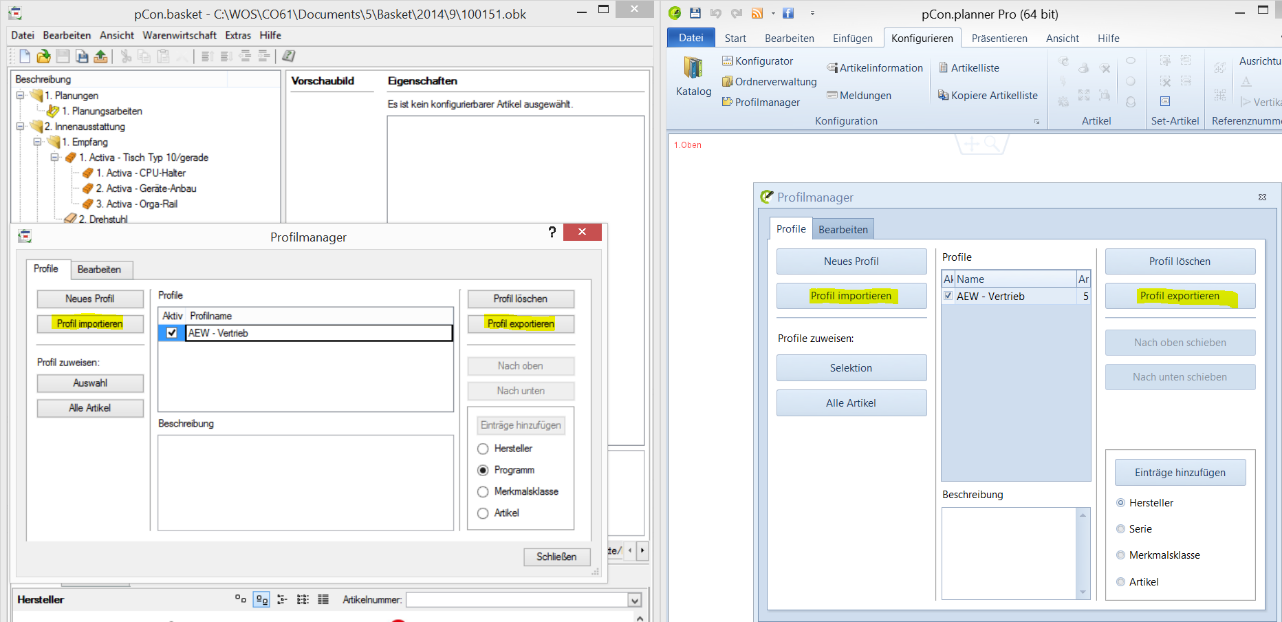Select Hersteller radio button in basket Profilmanager
This screenshot has width=1282, height=622.
coord(483,449)
